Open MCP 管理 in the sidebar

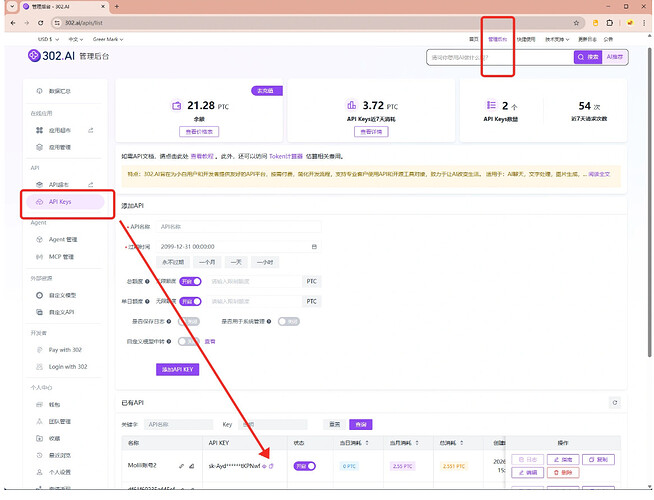61,257
